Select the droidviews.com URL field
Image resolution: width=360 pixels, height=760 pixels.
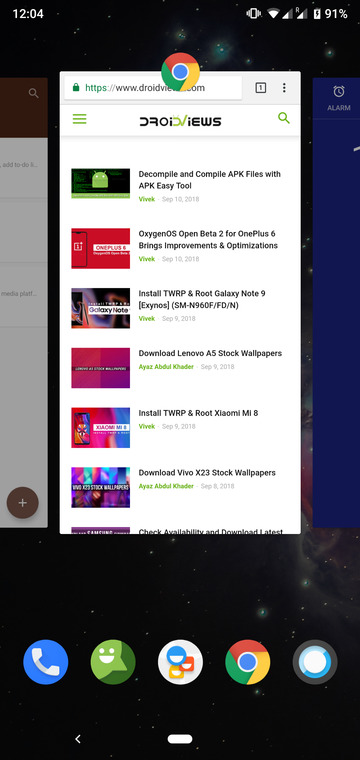click(153, 88)
